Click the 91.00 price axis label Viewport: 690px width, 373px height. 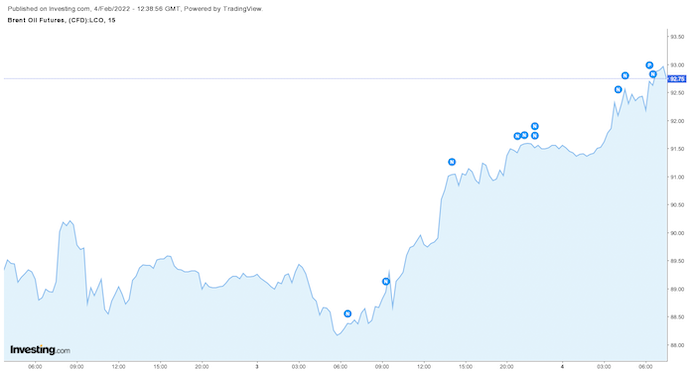click(677, 177)
